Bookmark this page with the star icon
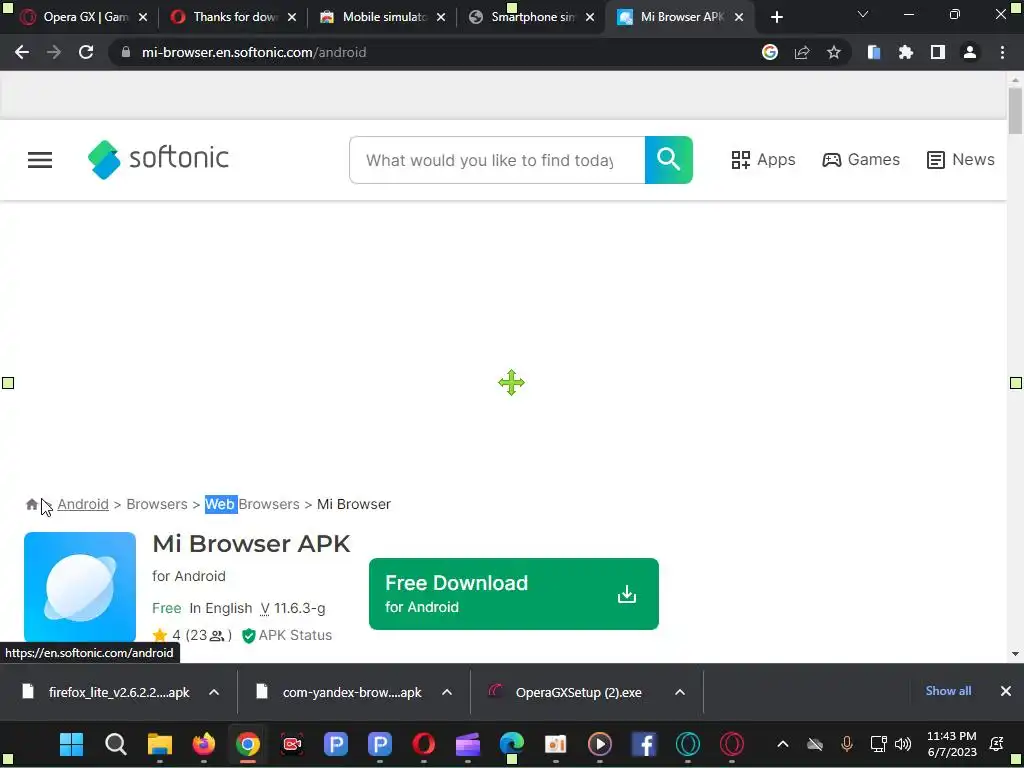The width and height of the screenshot is (1024, 768). coord(834,52)
